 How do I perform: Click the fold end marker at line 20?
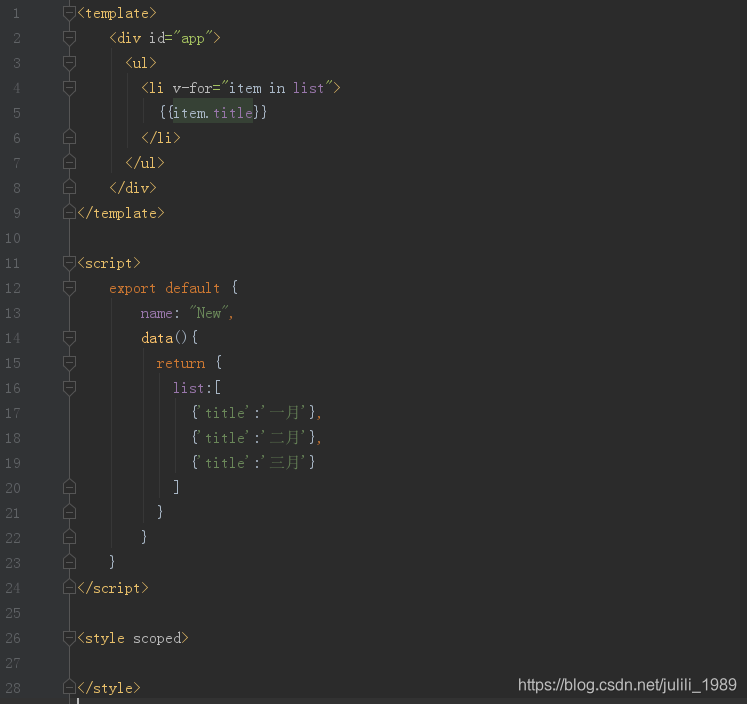click(69, 488)
